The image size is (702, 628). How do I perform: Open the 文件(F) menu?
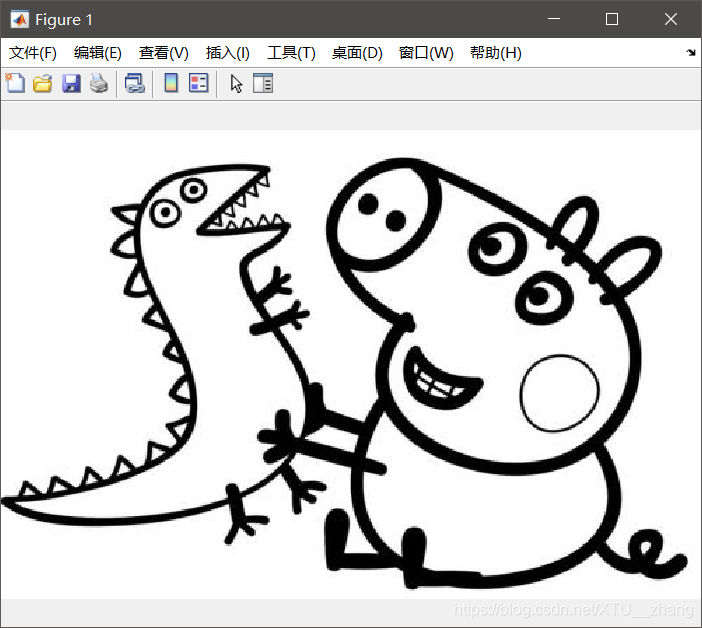click(x=33, y=53)
